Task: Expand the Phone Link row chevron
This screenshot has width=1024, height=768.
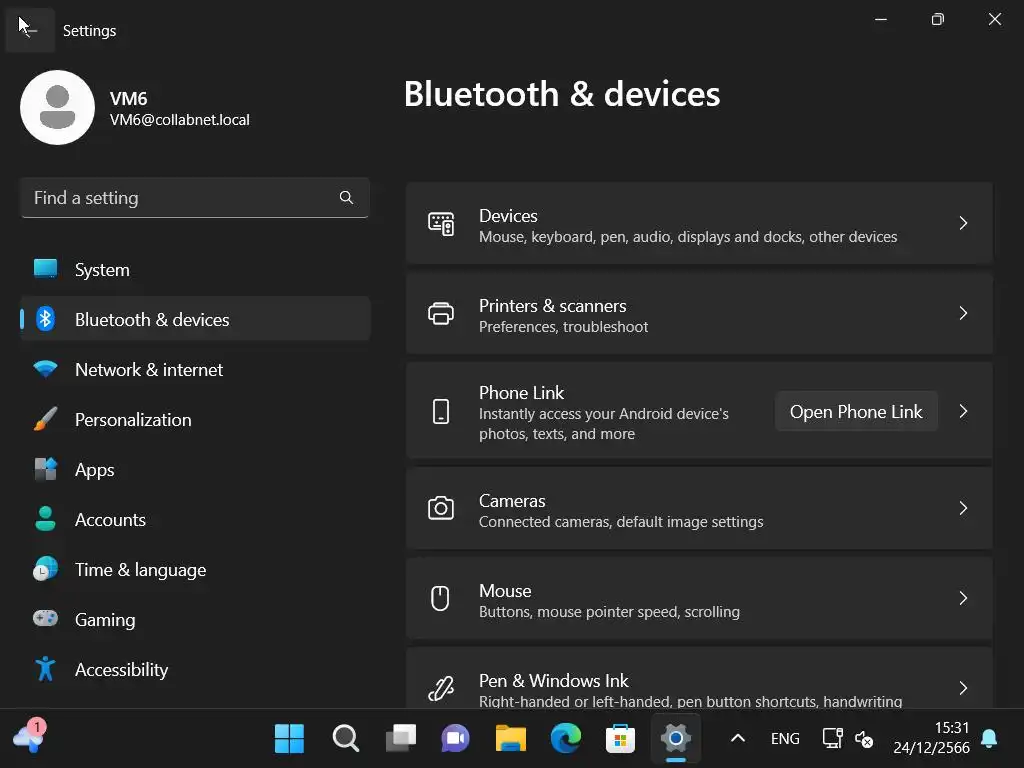Action: coord(963,411)
